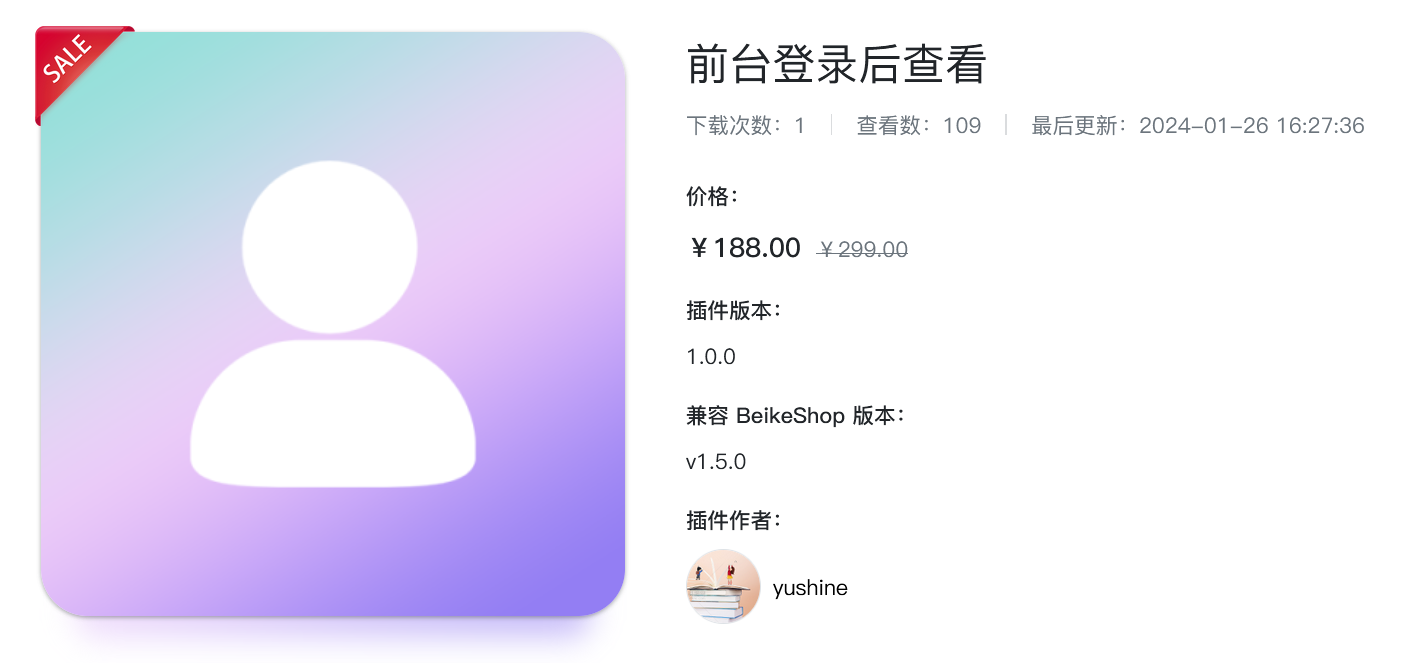The height and width of the screenshot is (663, 1414).
Task: Select the 1.0.0 version number
Action: [711, 357]
